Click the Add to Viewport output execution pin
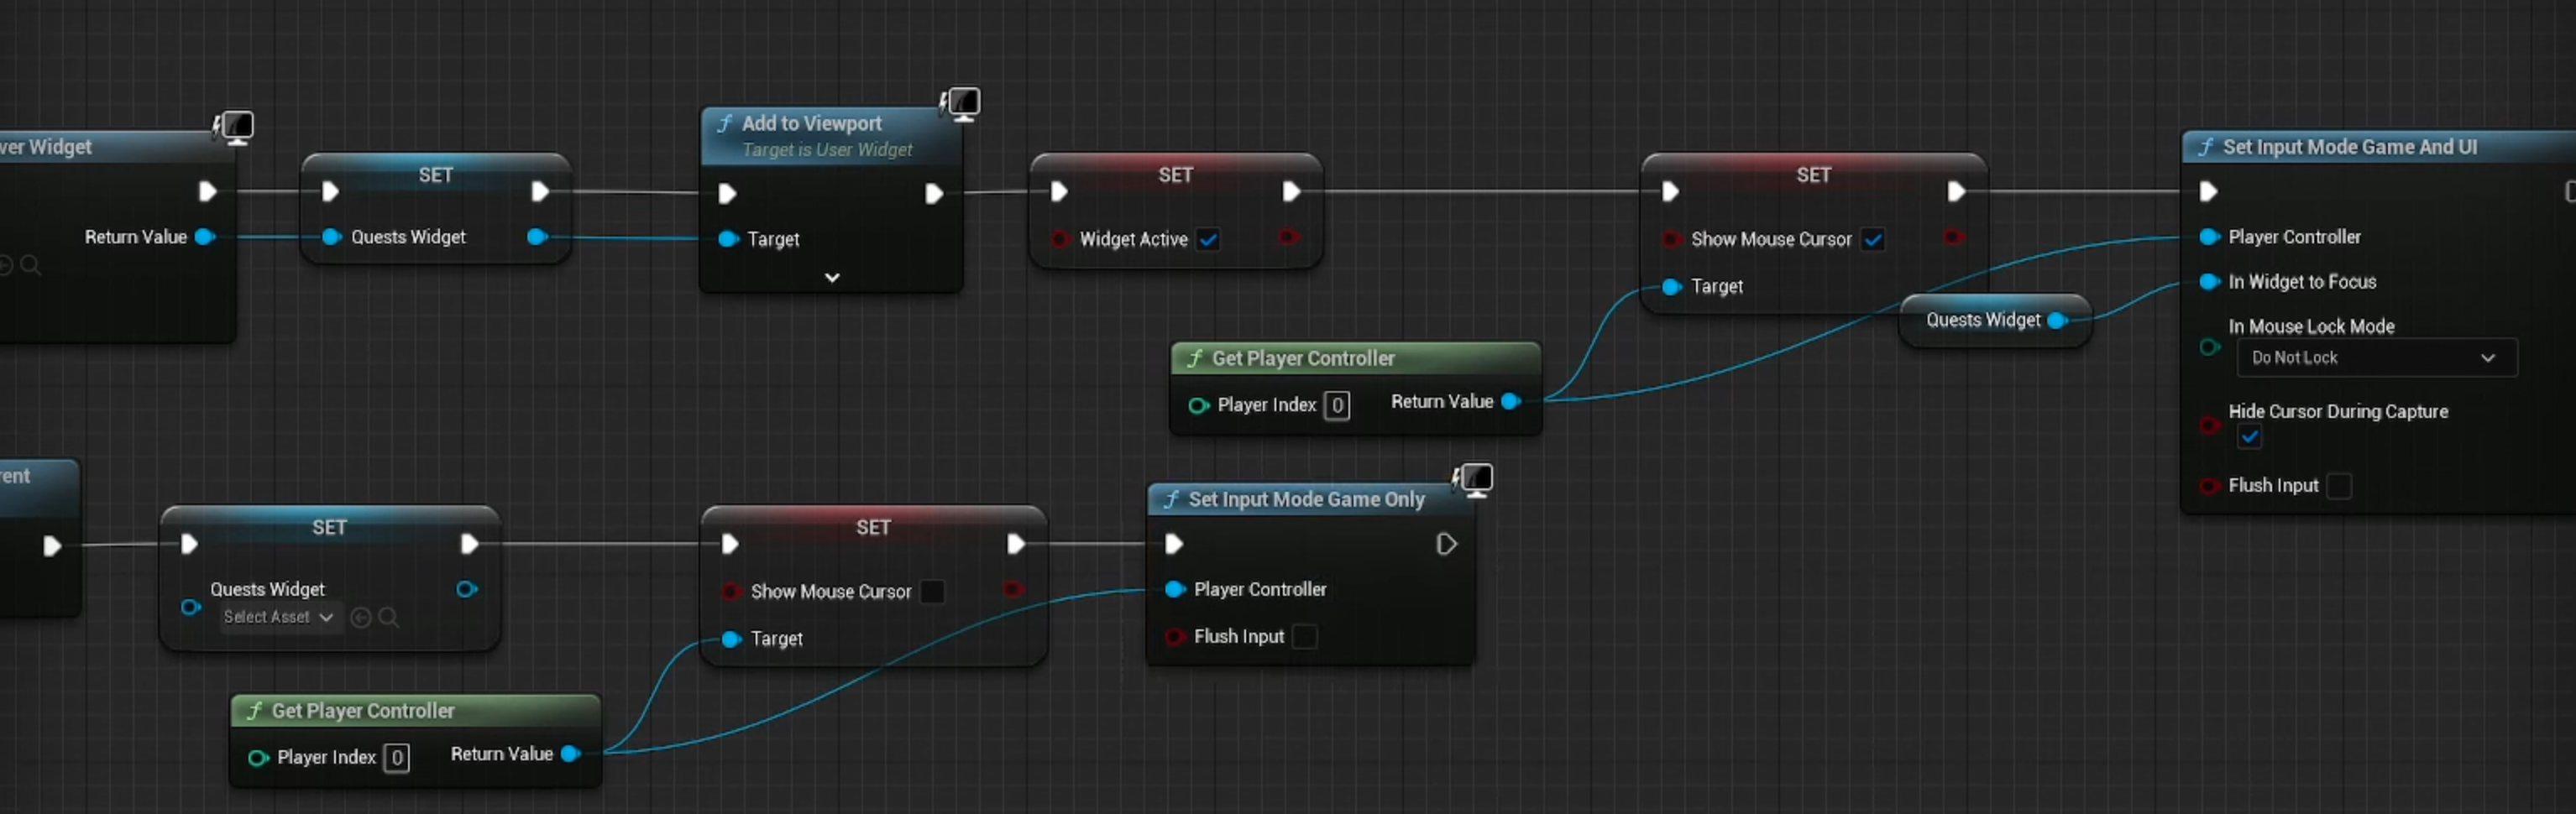 point(933,194)
